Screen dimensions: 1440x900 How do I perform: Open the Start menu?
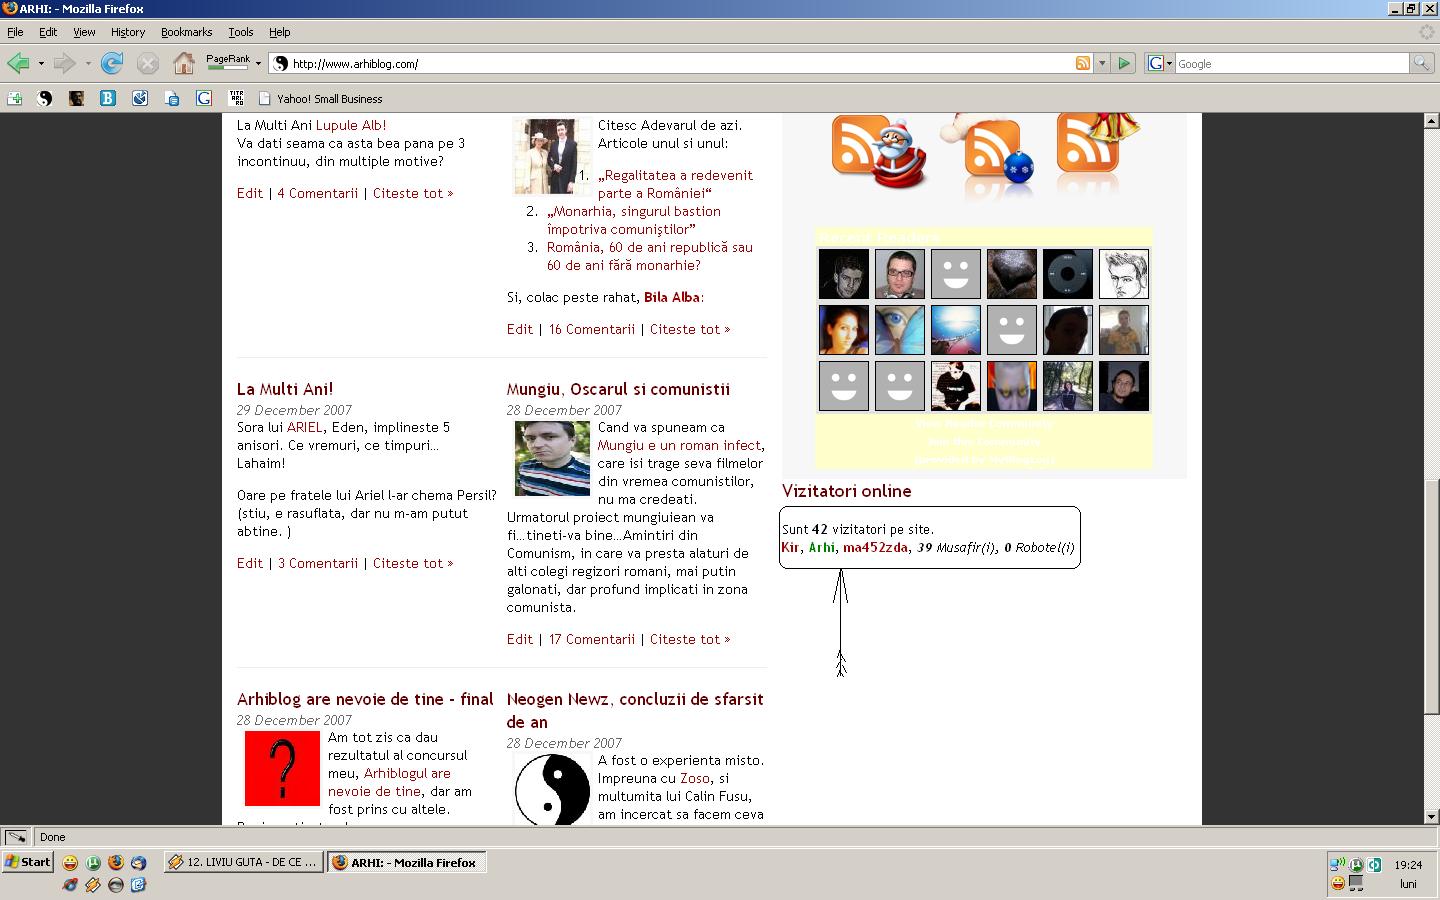pyautogui.click(x=28, y=862)
